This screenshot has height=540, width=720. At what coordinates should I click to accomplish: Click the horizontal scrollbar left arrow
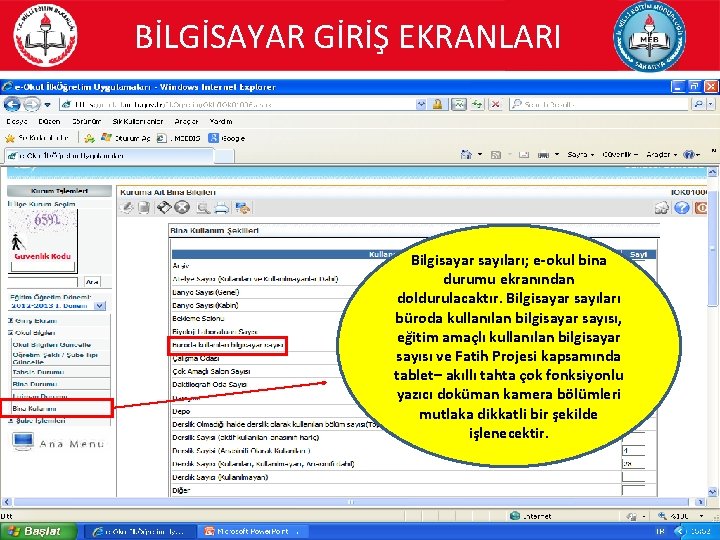(x=6, y=502)
